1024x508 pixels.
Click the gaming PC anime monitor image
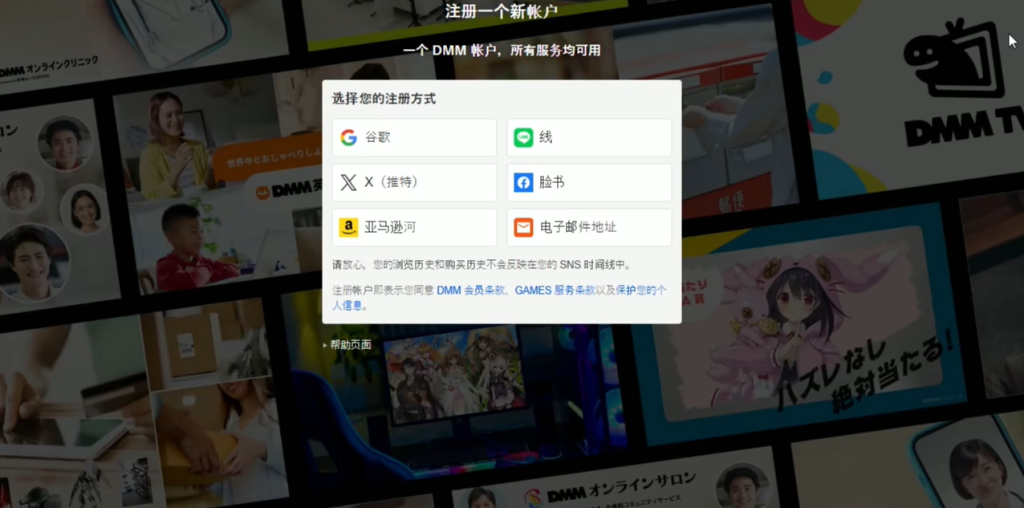point(450,375)
